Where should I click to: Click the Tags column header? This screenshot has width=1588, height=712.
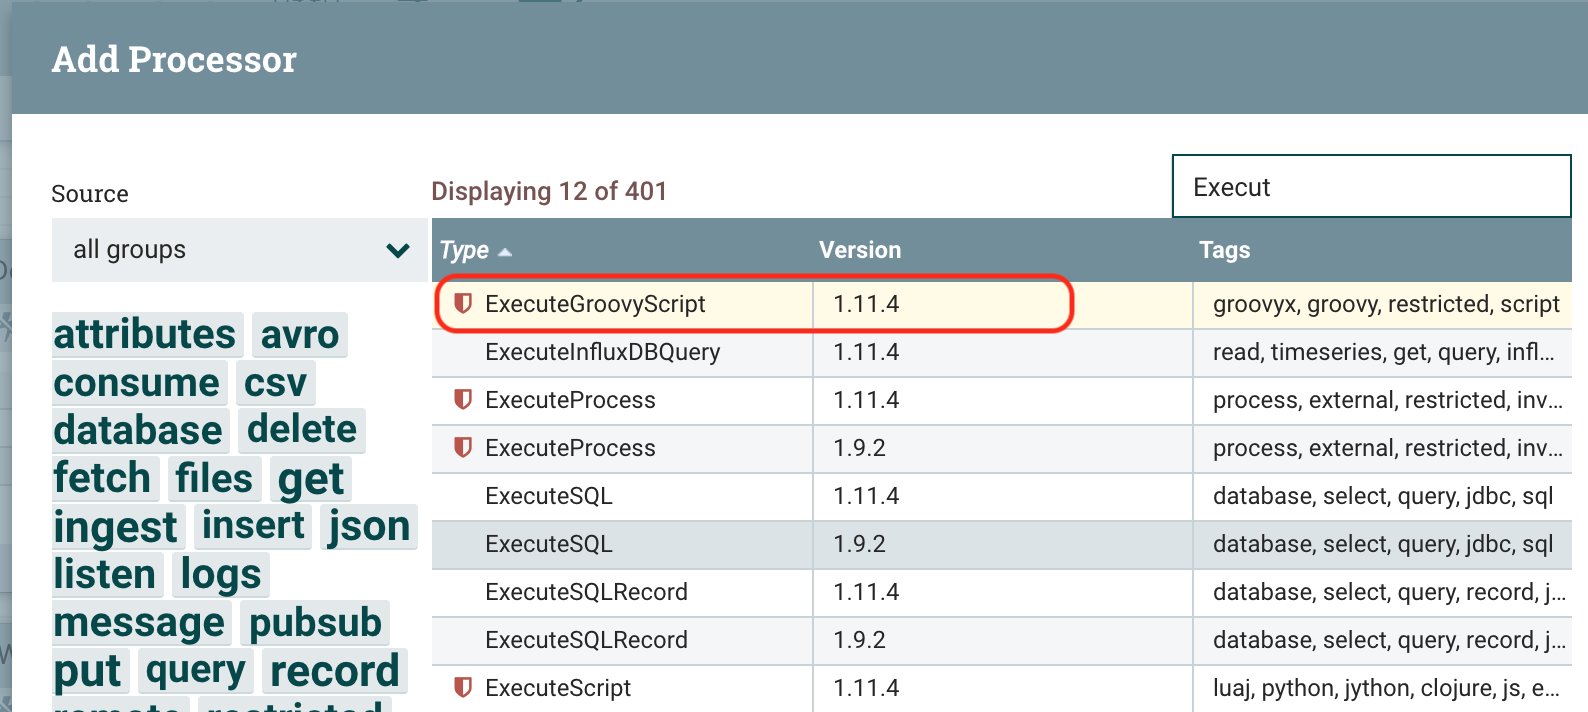point(1224,250)
